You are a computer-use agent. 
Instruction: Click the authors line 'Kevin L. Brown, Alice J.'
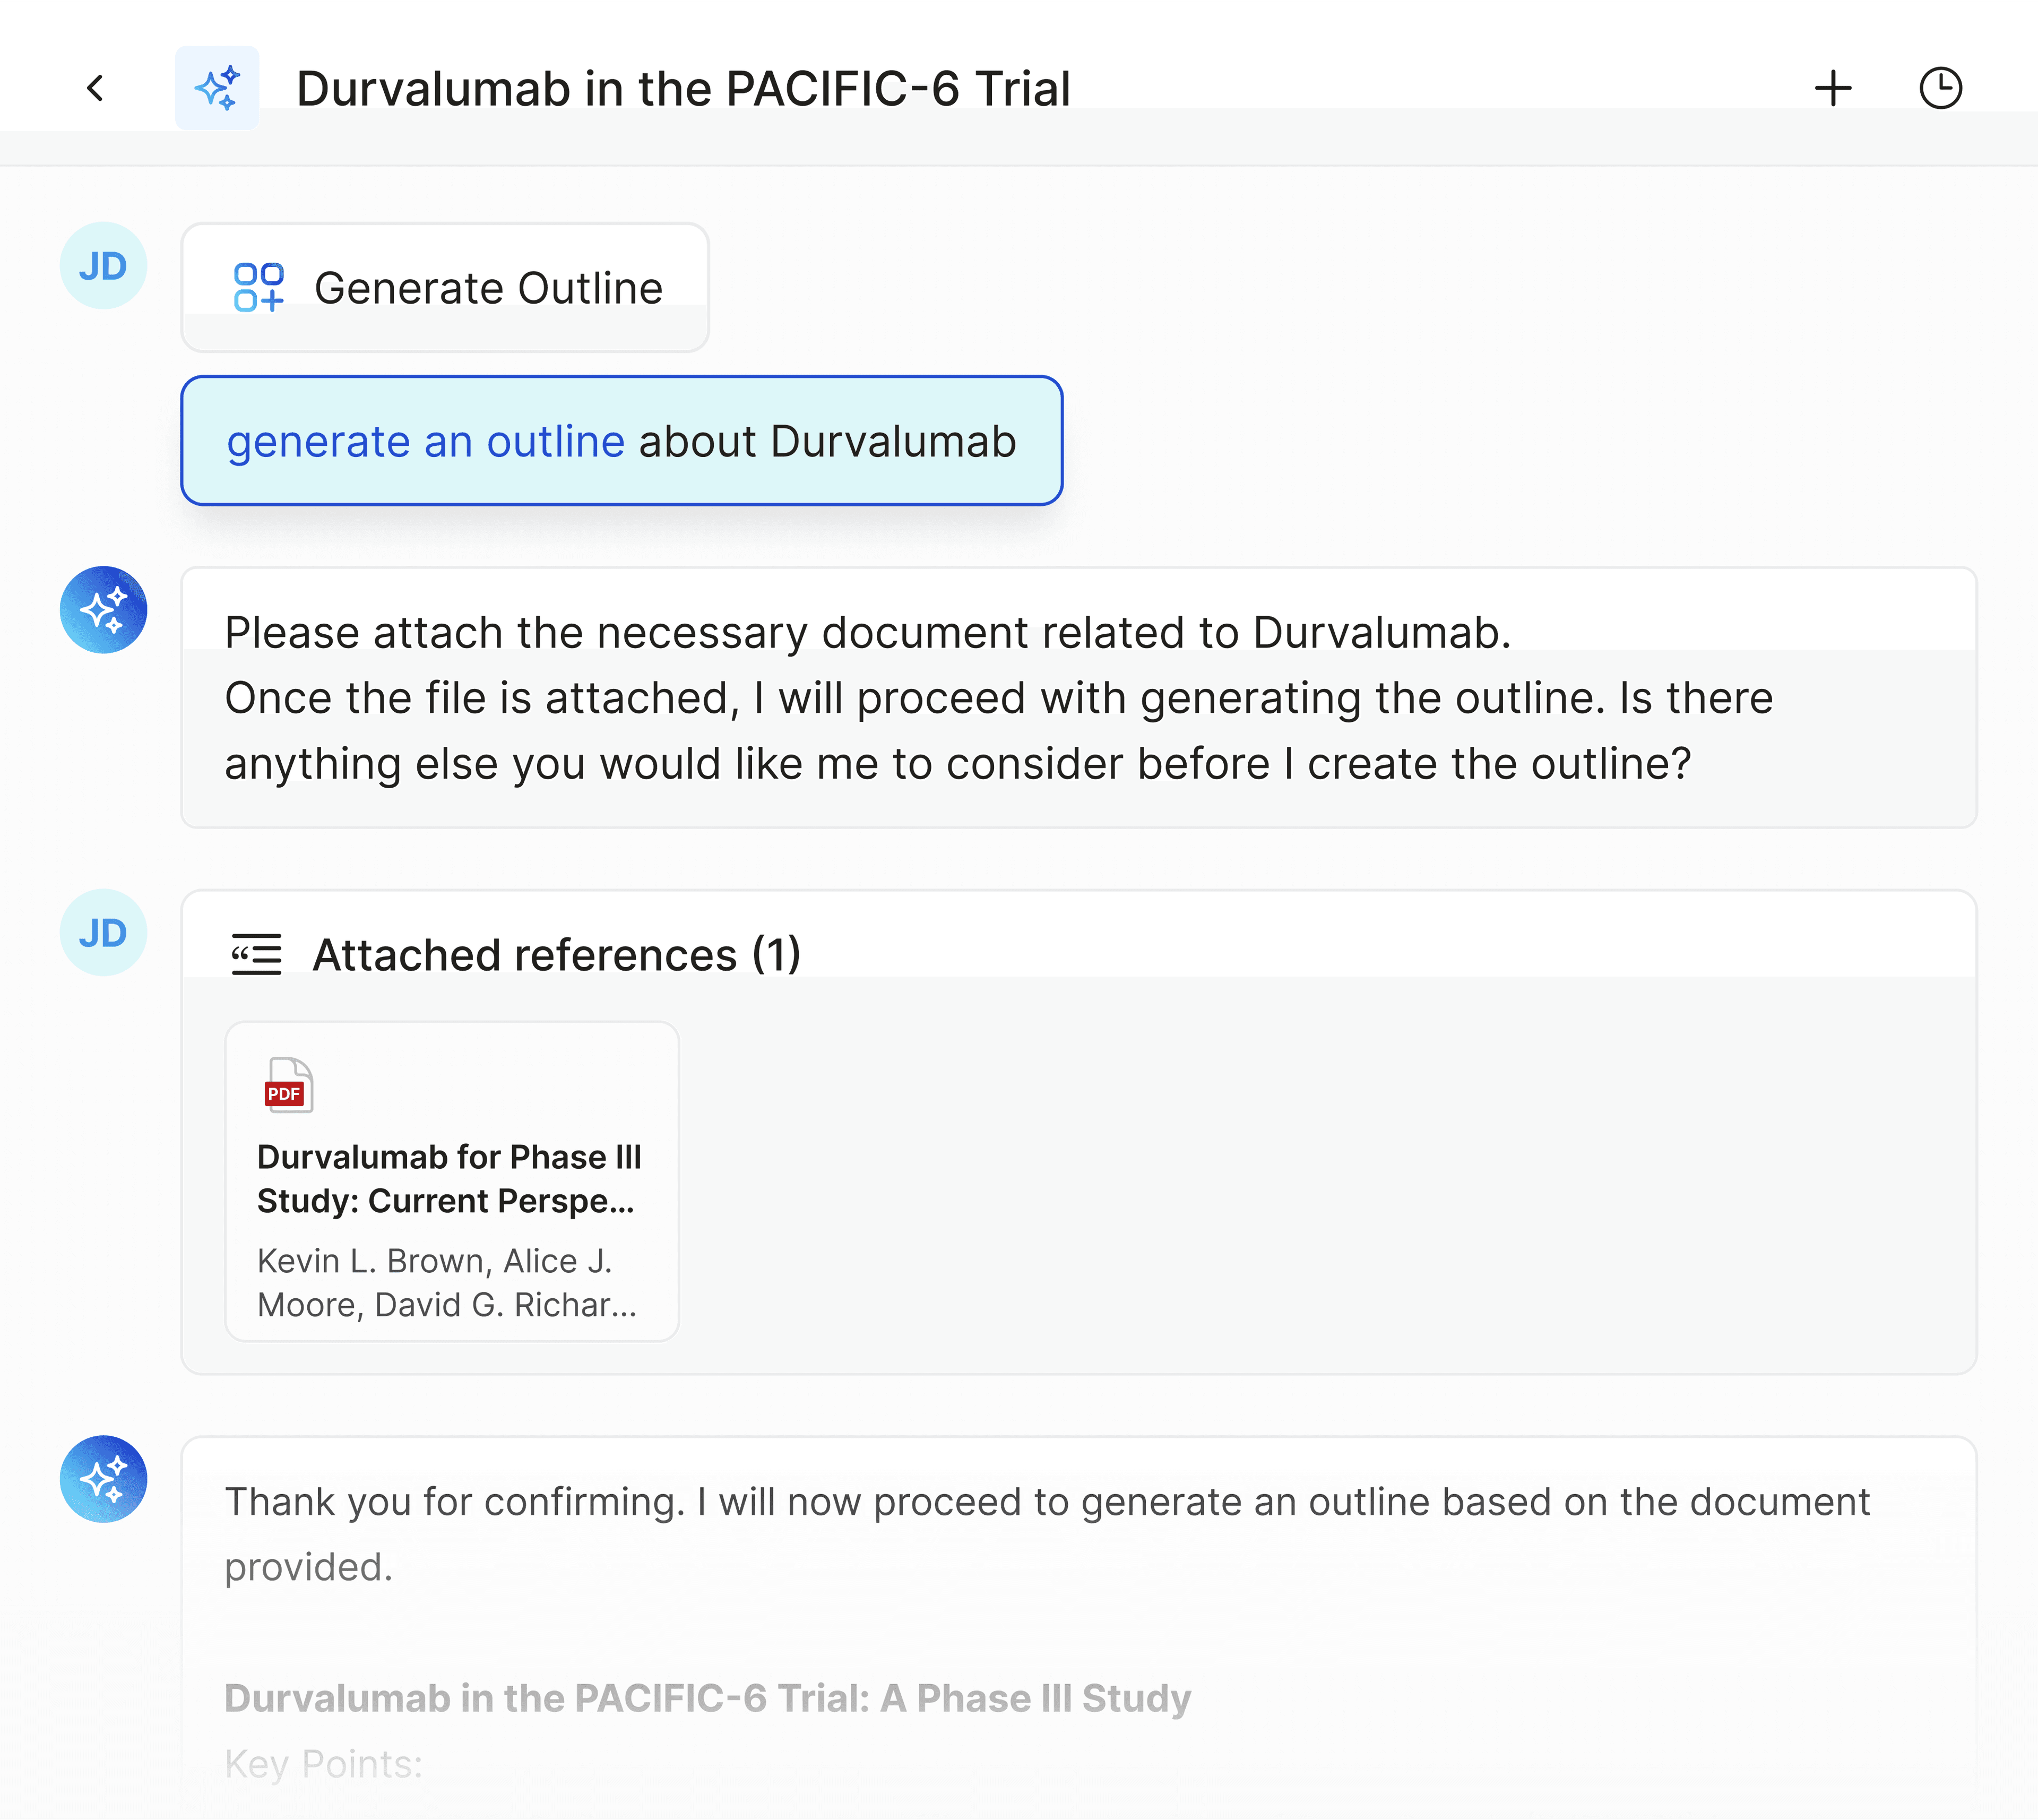[434, 1261]
